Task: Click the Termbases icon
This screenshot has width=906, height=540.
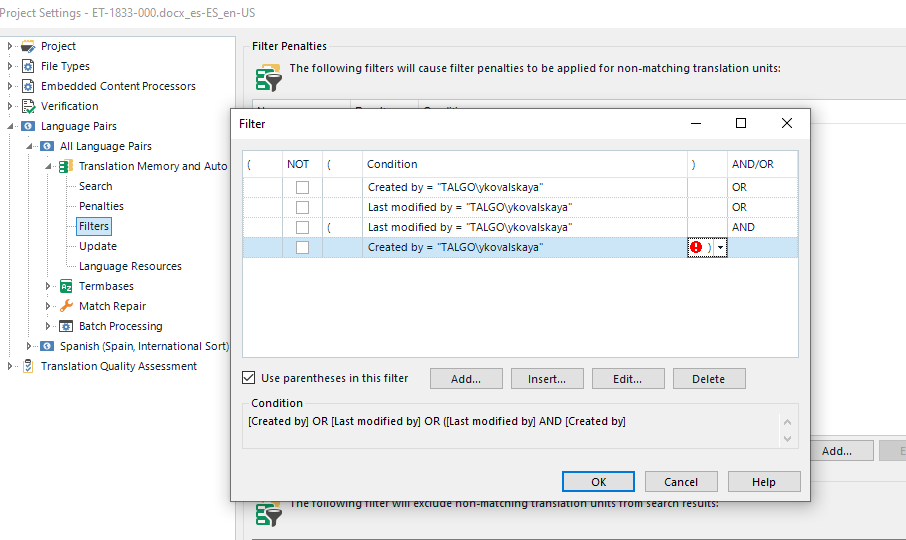Action: 66,286
